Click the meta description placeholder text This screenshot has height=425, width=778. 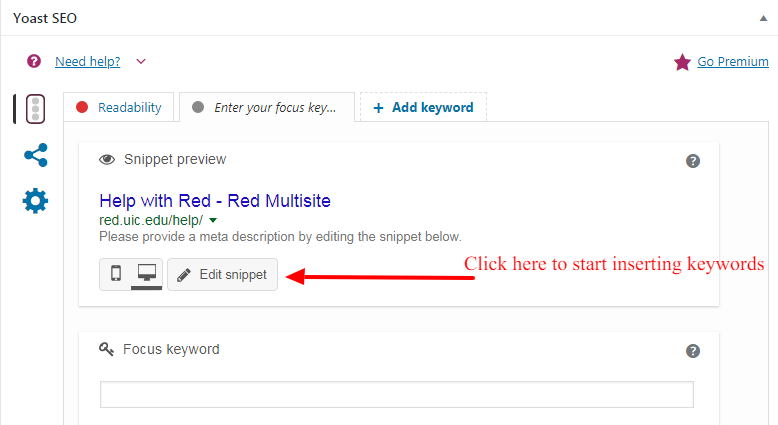click(x=280, y=237)
